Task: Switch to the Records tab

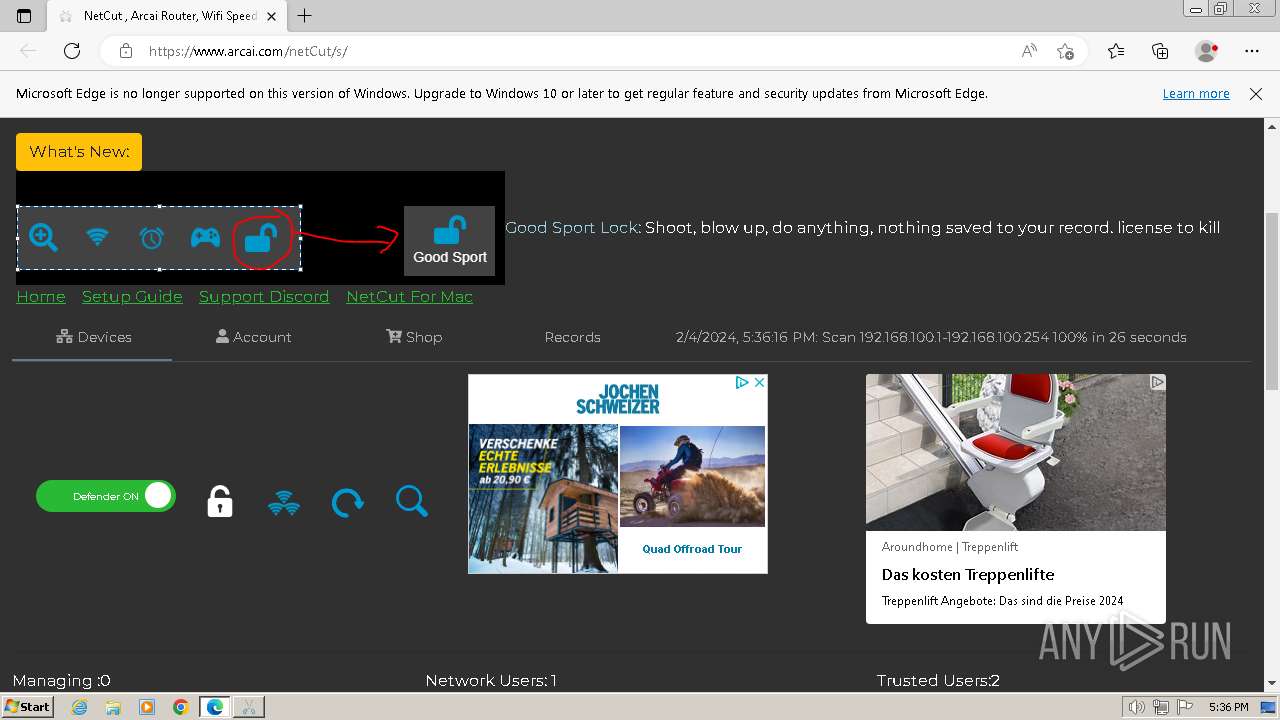Action: (572, 337)
